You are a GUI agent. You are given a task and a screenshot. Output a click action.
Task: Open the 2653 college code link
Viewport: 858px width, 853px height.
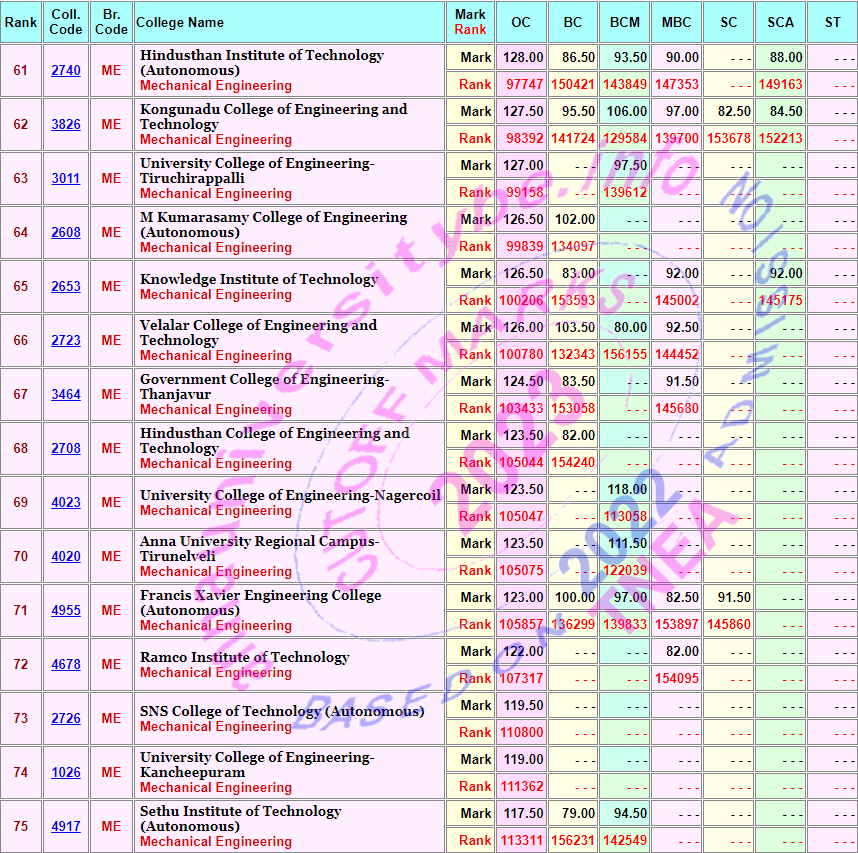[66, 287]
